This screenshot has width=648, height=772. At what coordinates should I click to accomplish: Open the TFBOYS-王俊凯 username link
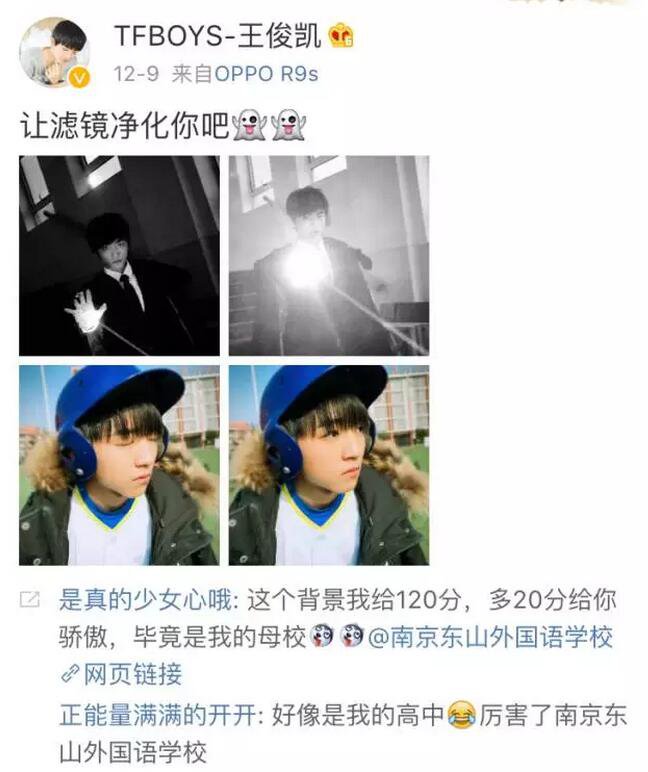217,35
